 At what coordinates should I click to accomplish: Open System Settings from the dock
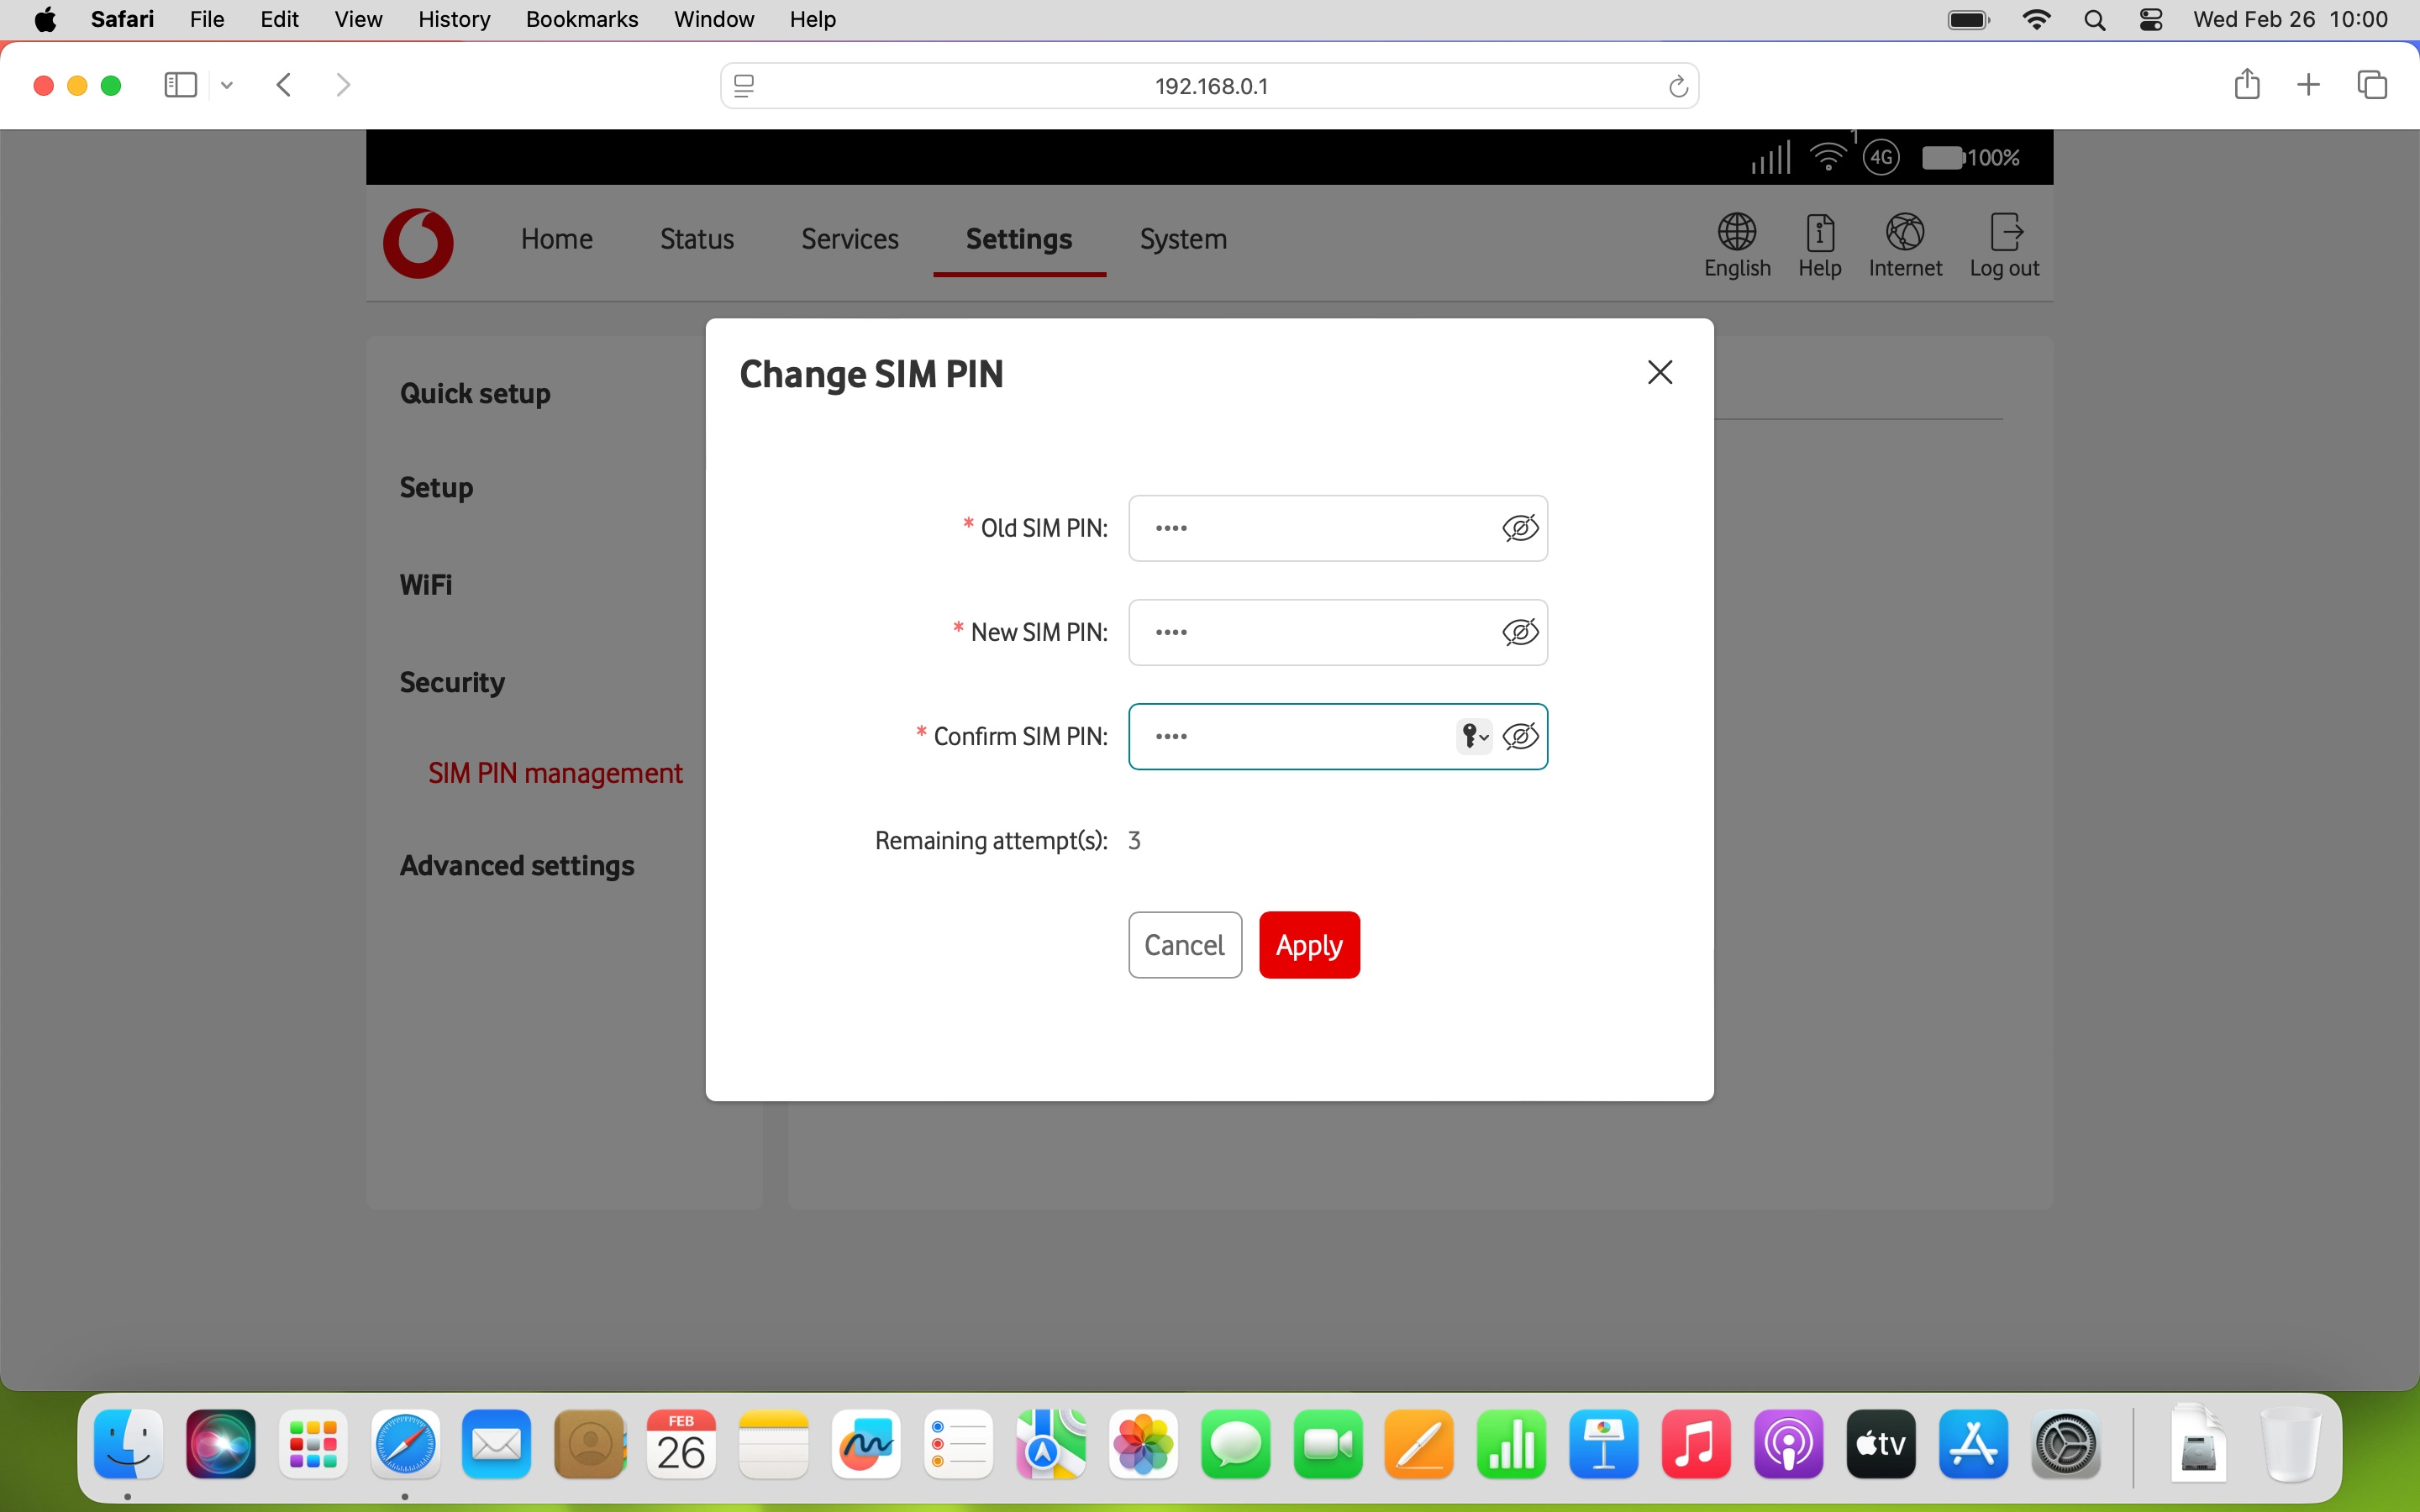point(2066,1444)
